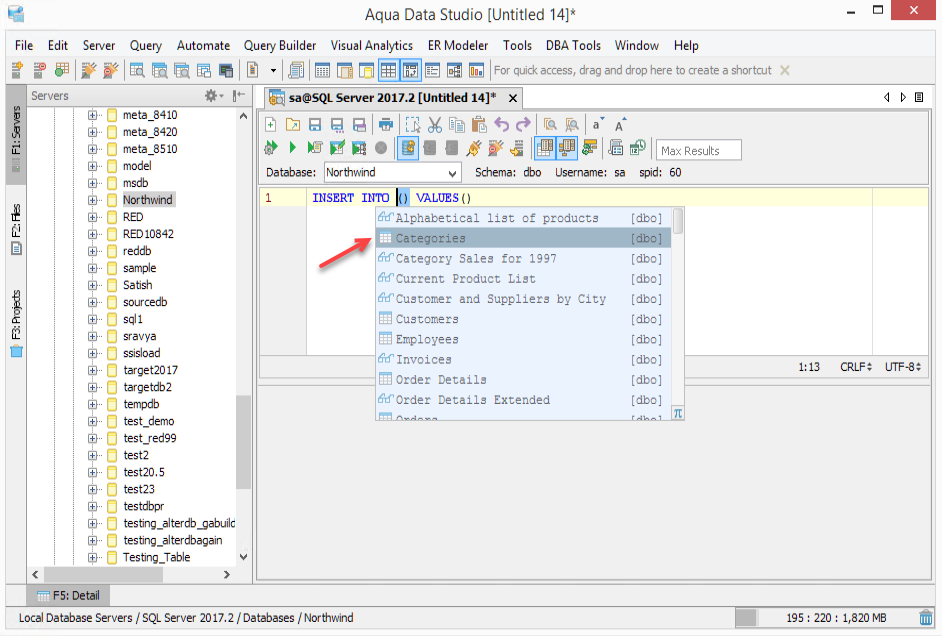Screen dimensions: 942x636
Task: Open the Query Builder menu
Action: click(x=279, y=46)
